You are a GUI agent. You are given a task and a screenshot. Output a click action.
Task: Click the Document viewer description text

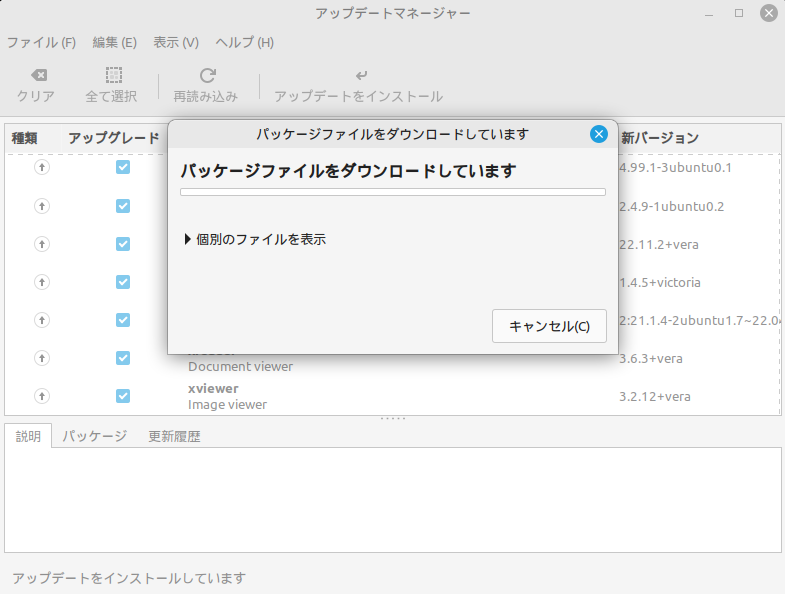240,366
